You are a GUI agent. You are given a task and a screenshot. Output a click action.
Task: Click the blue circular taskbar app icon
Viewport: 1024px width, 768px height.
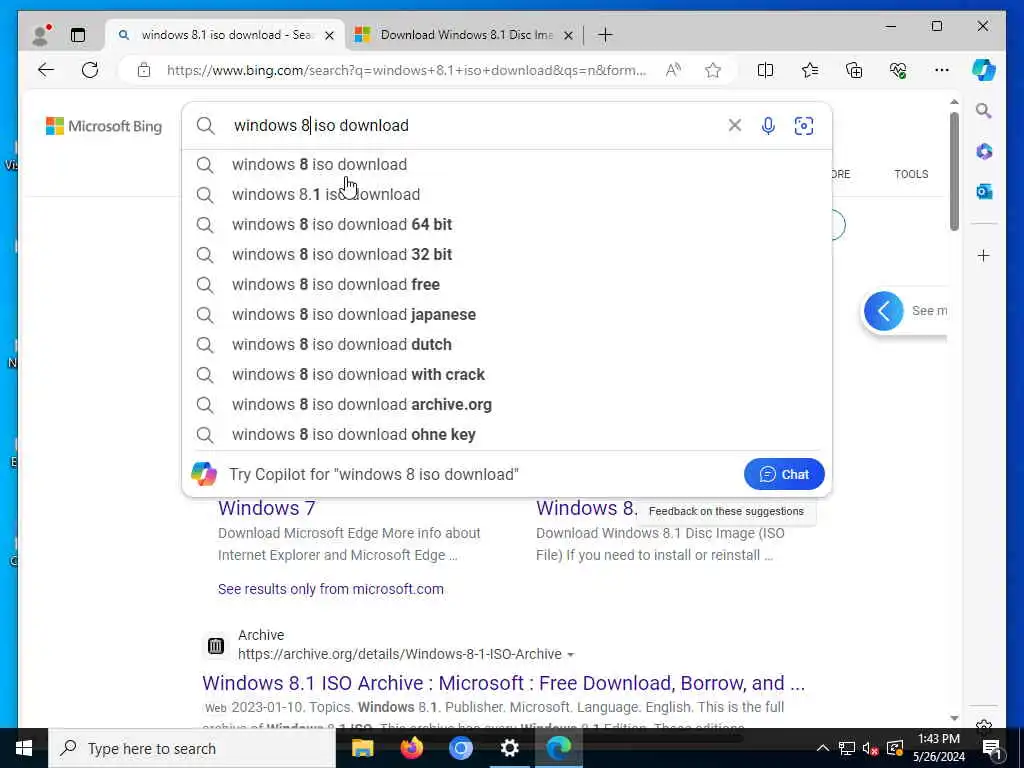pyautogui.click(x=460, y=748)
